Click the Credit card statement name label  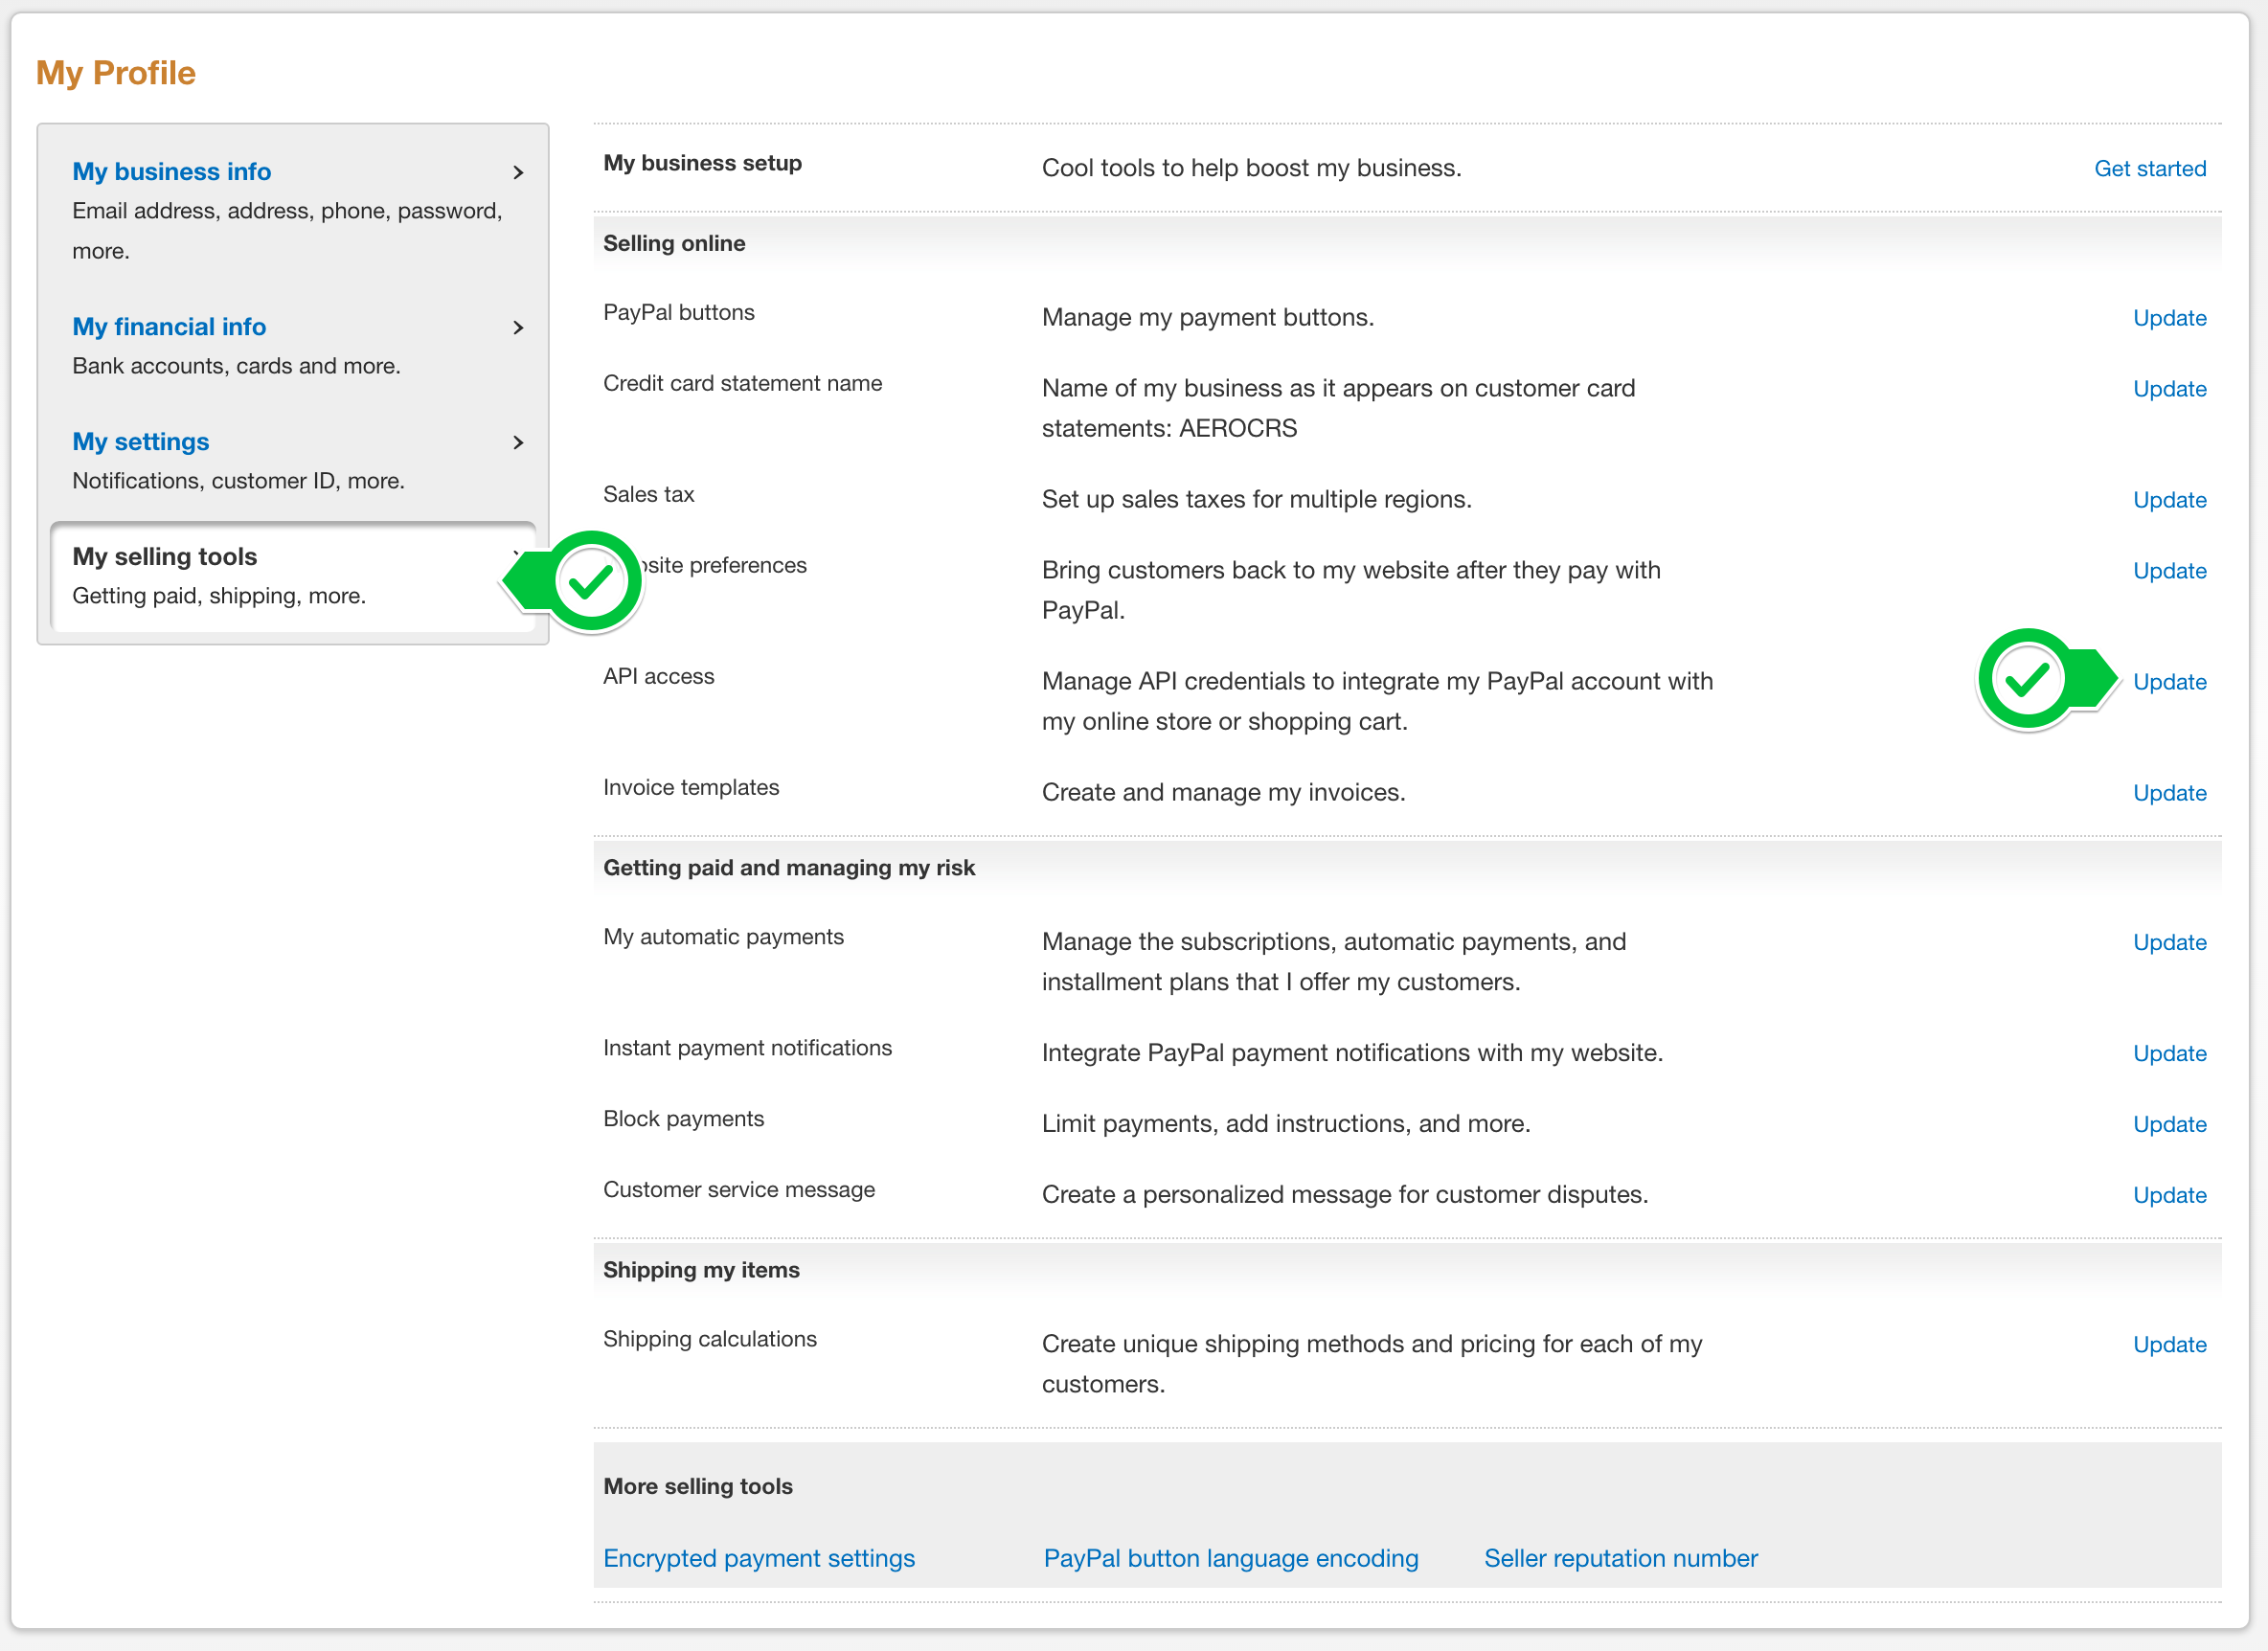click(742, 383)
